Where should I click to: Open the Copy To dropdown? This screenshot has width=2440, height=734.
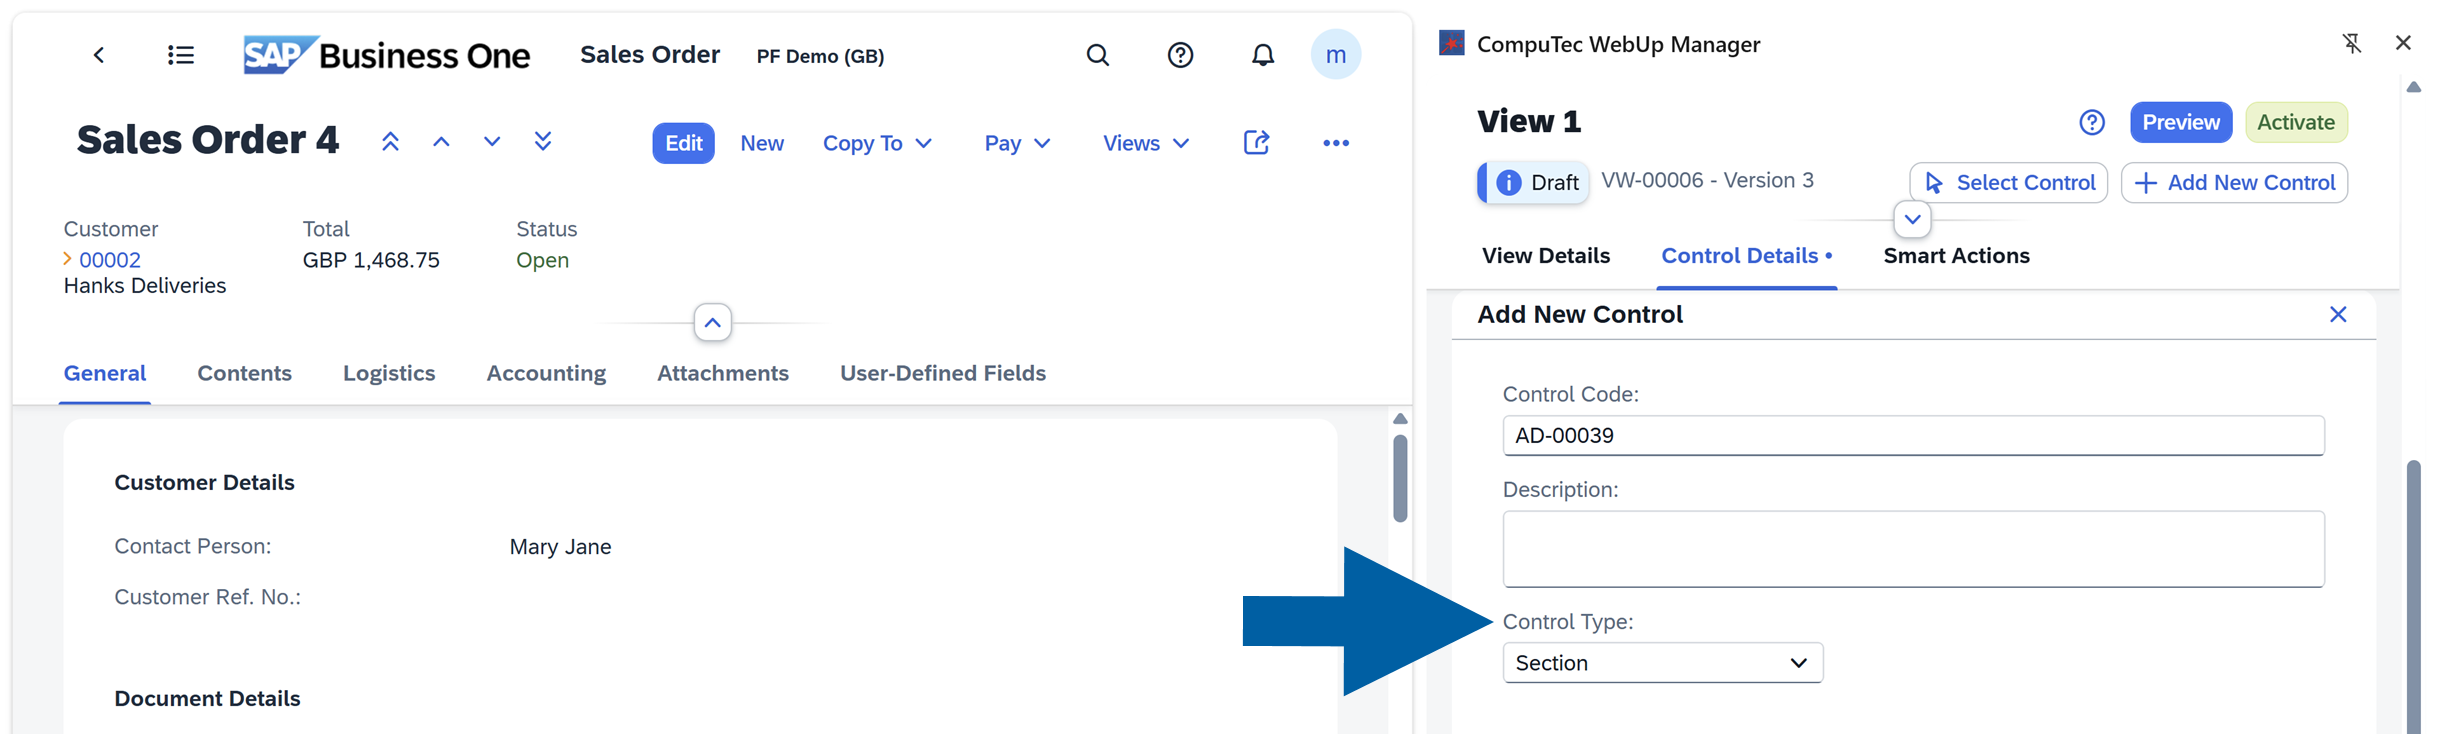point(877,143)
